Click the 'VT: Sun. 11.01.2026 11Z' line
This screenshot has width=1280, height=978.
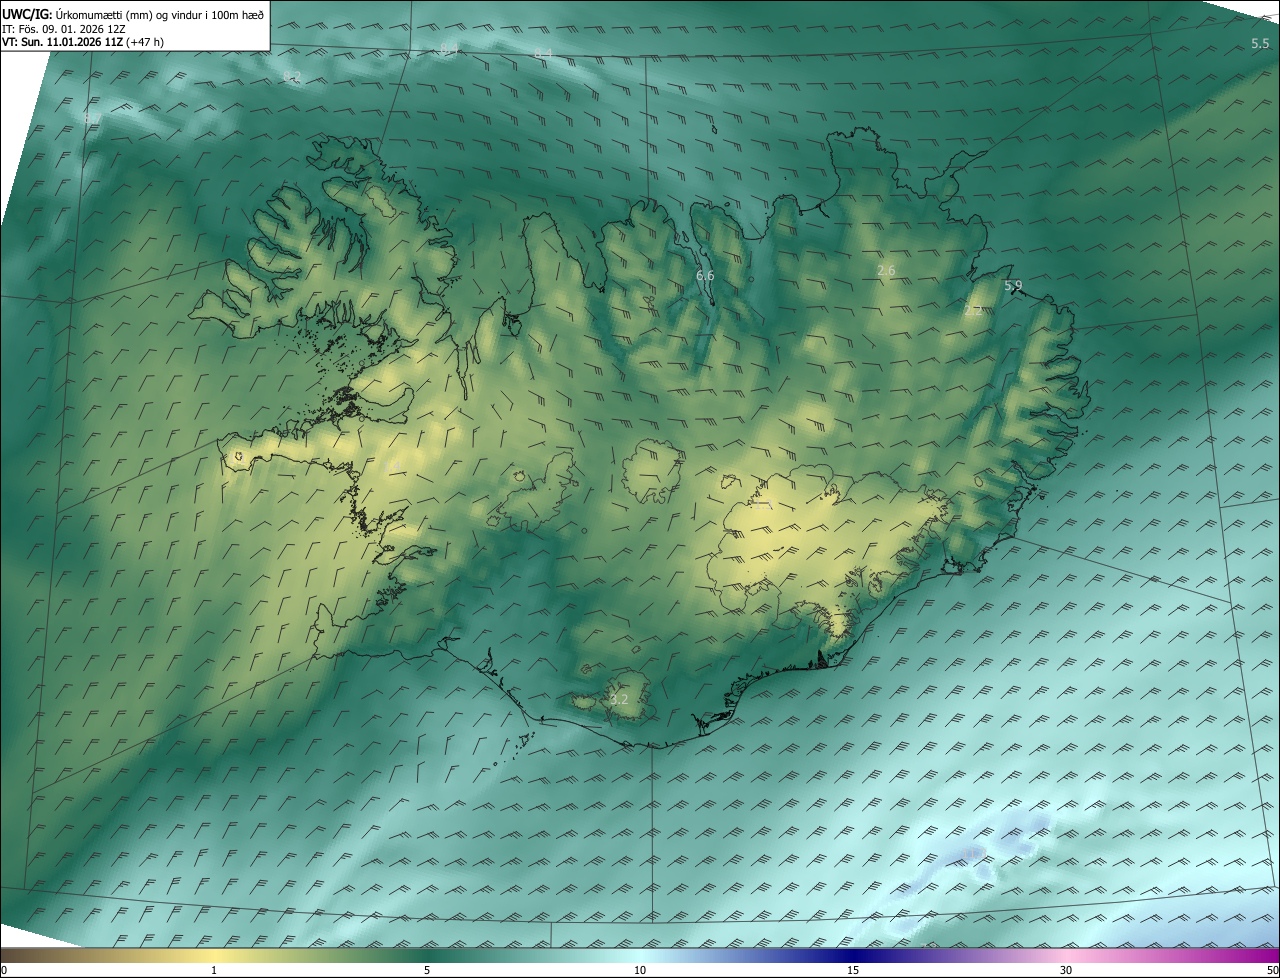coord(62,42)
